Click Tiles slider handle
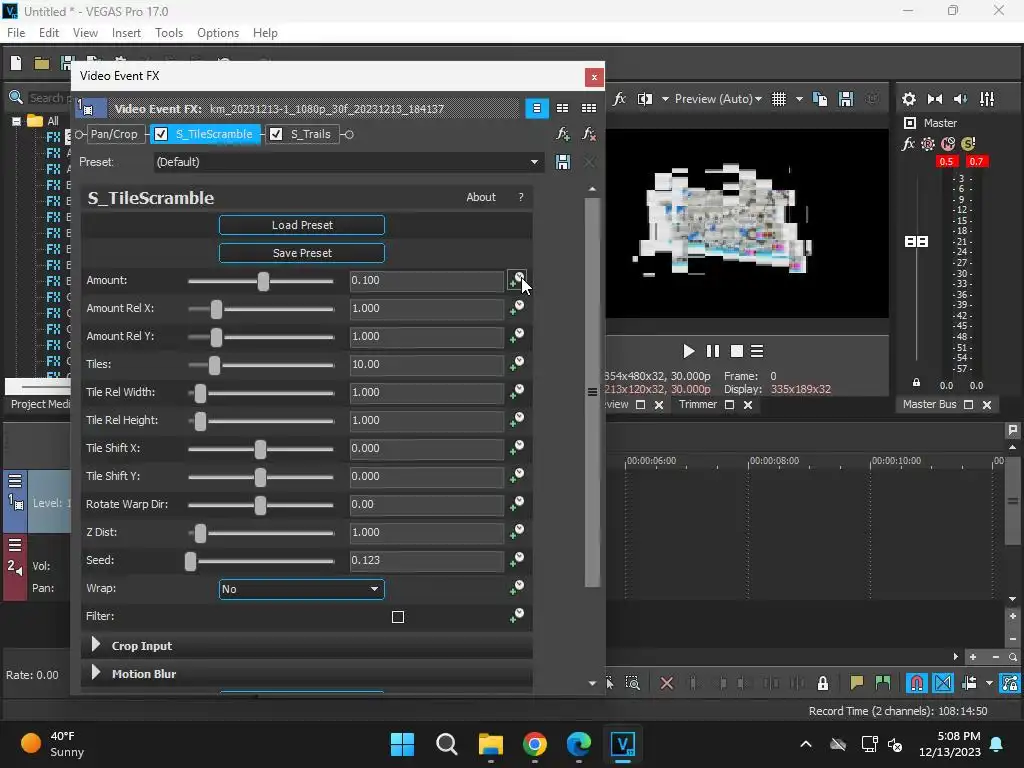 click(214, 365)
